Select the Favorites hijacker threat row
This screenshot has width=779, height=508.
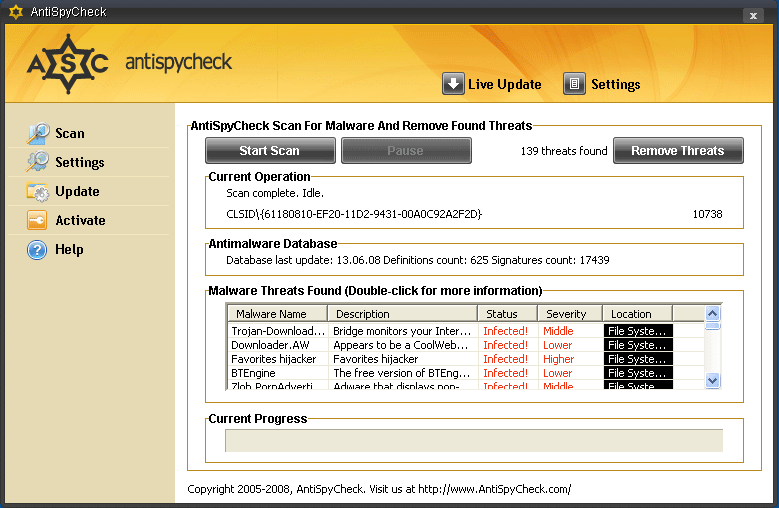(x=274, y=359)
